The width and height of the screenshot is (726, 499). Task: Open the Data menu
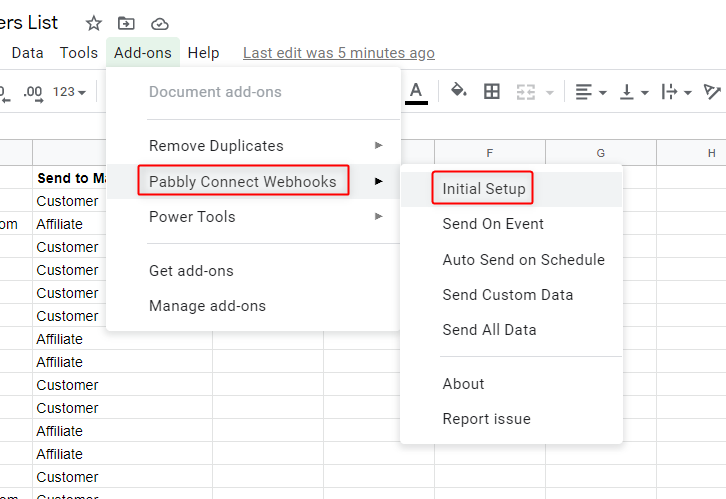[x=27, y=53]
